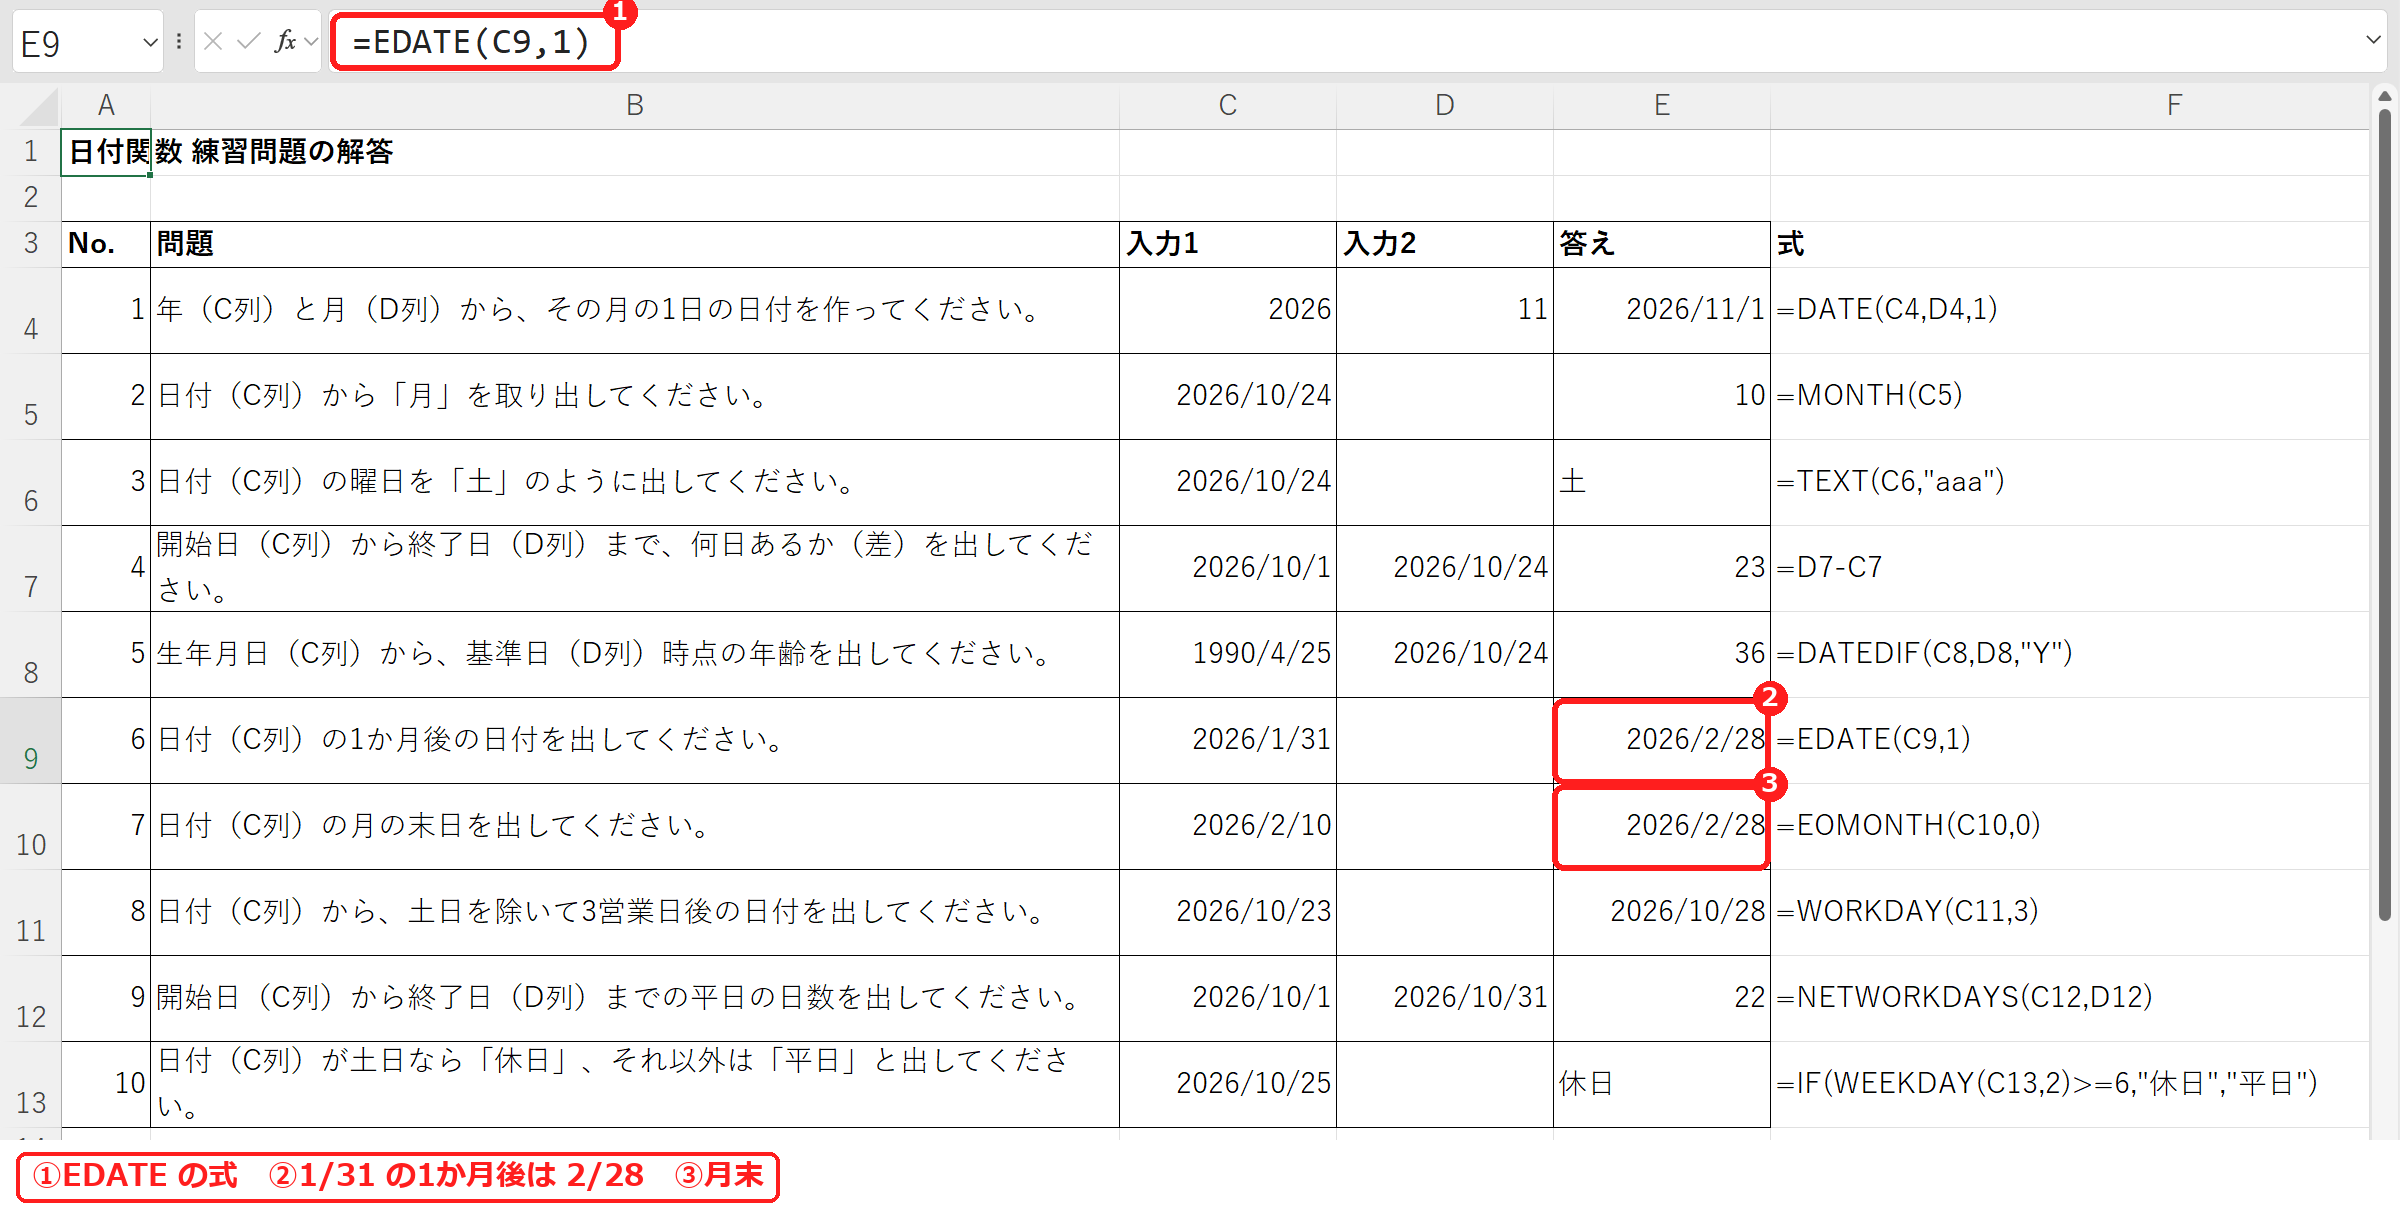
Task: Click cell with formula =TEXT(C6,"aaa")
Action: pyautogui.click(x=2070, y=482)
